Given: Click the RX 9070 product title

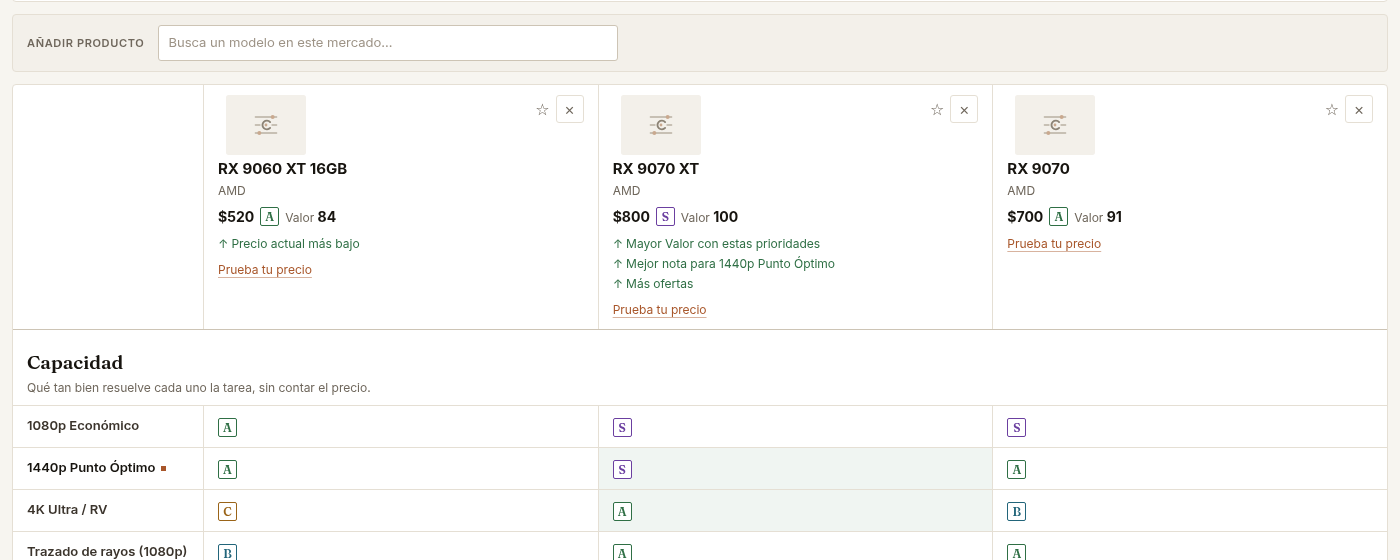Looking at the screenshot, I should point(1038,169).
